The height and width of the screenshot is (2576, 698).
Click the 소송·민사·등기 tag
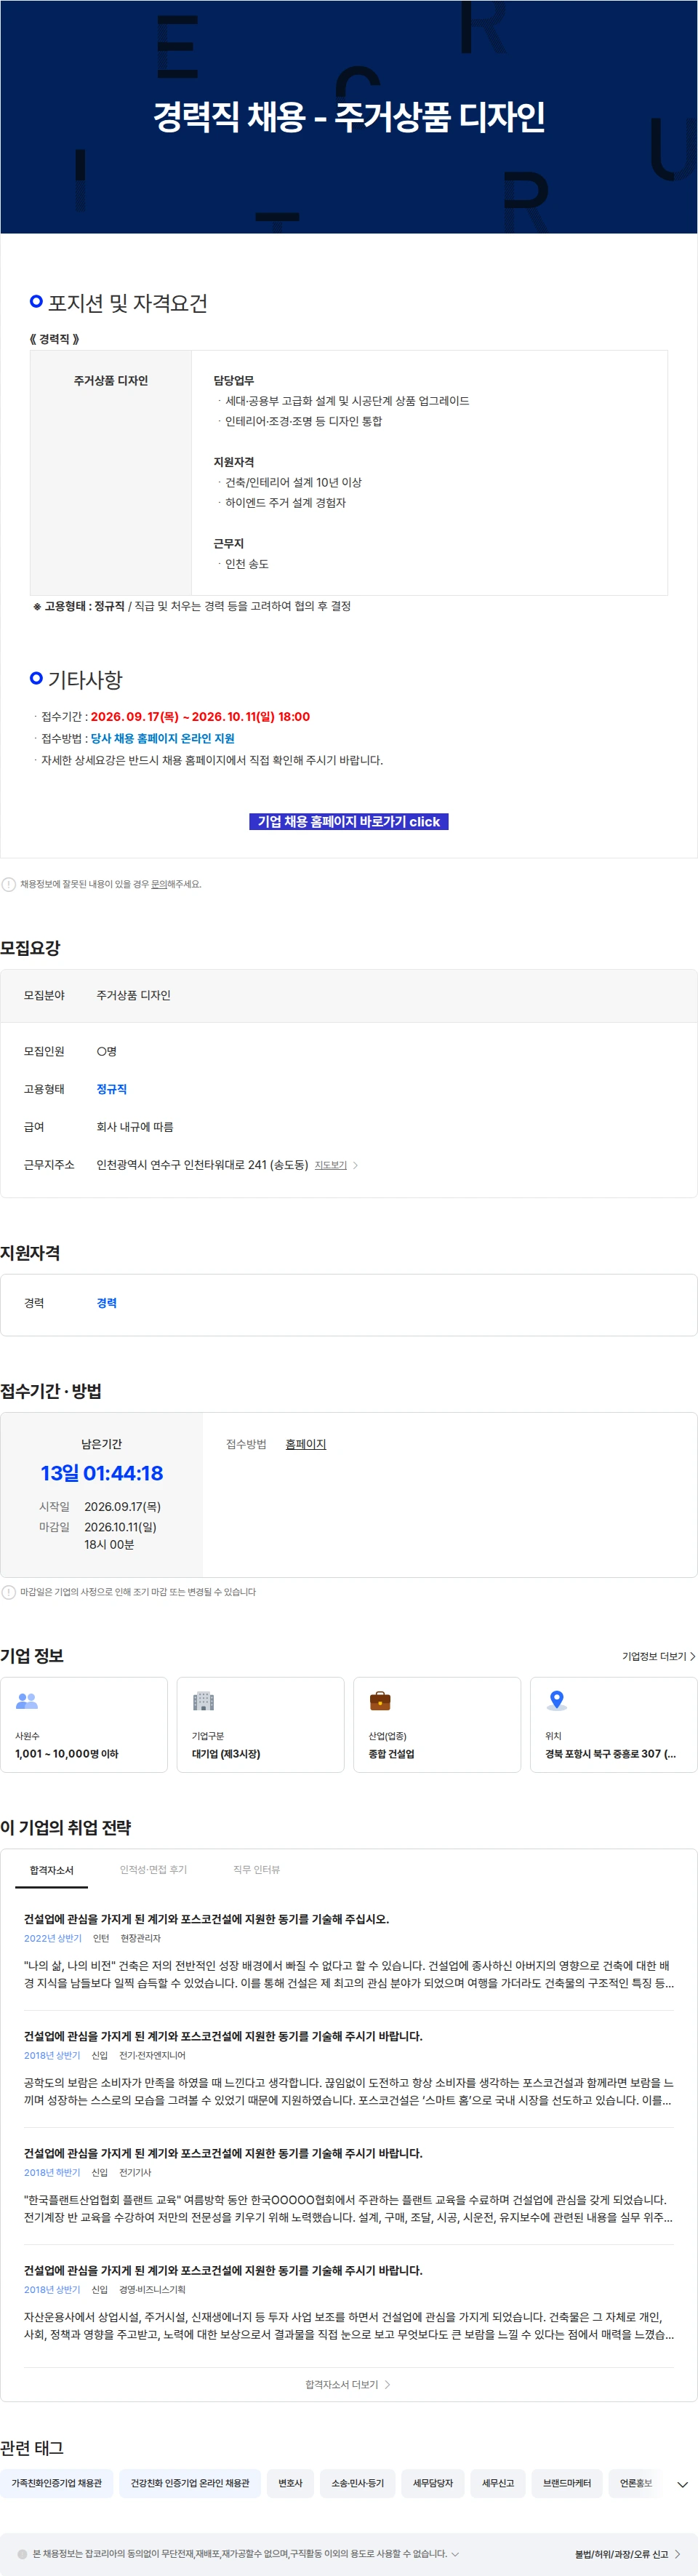(x=358, y=2483)
